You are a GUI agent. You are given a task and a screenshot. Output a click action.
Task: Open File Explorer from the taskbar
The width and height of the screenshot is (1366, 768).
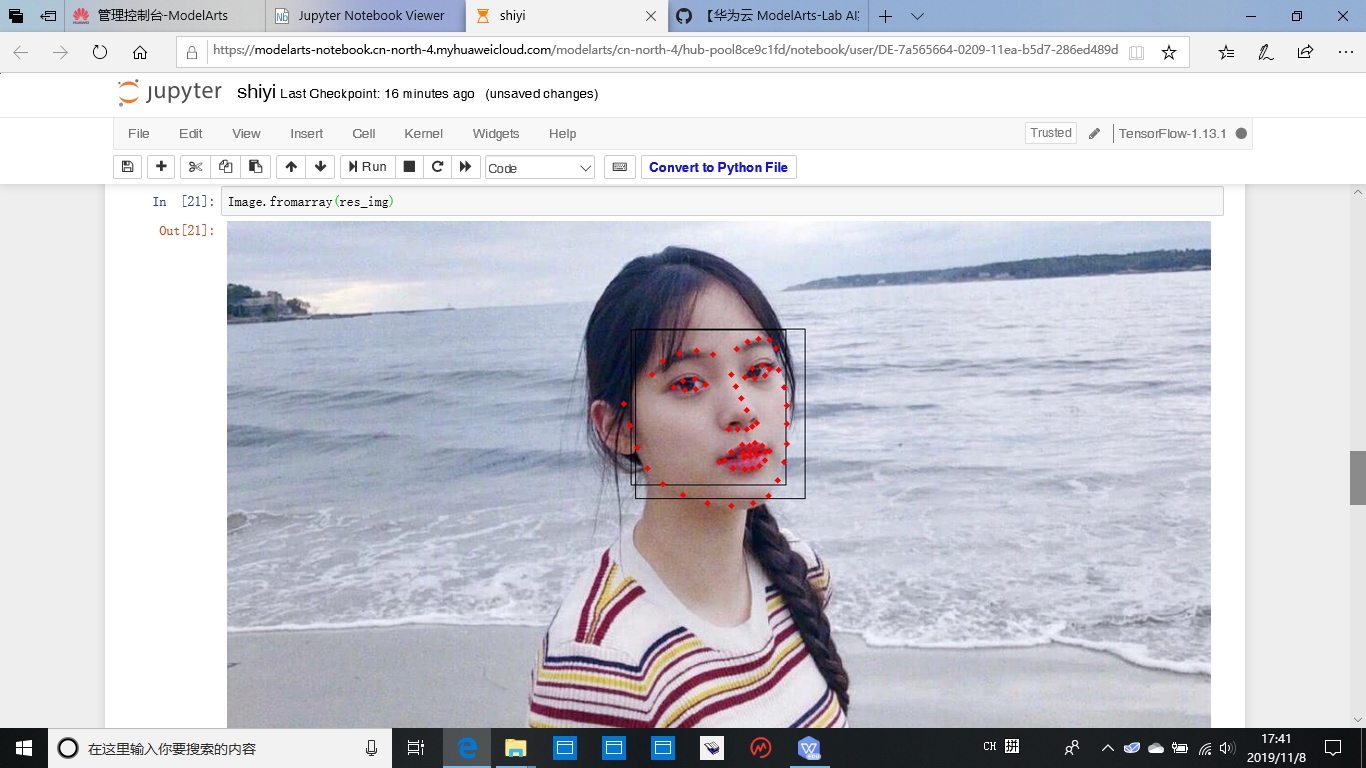click(515, 747)
